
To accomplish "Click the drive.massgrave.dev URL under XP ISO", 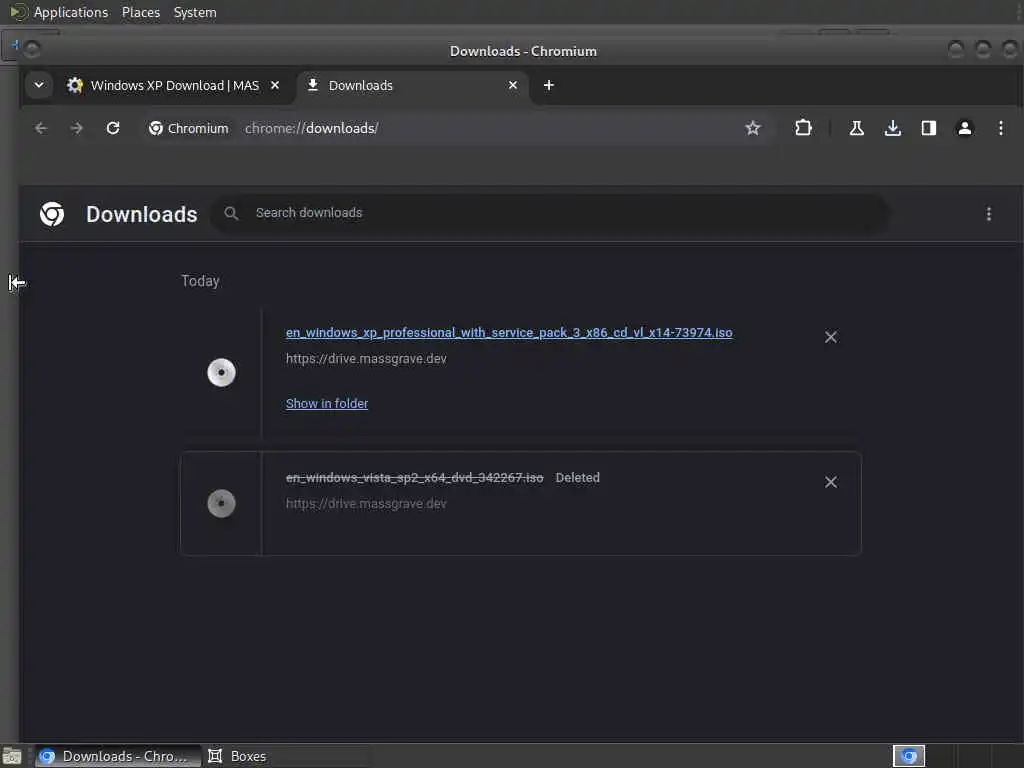I will coord(366,359).
